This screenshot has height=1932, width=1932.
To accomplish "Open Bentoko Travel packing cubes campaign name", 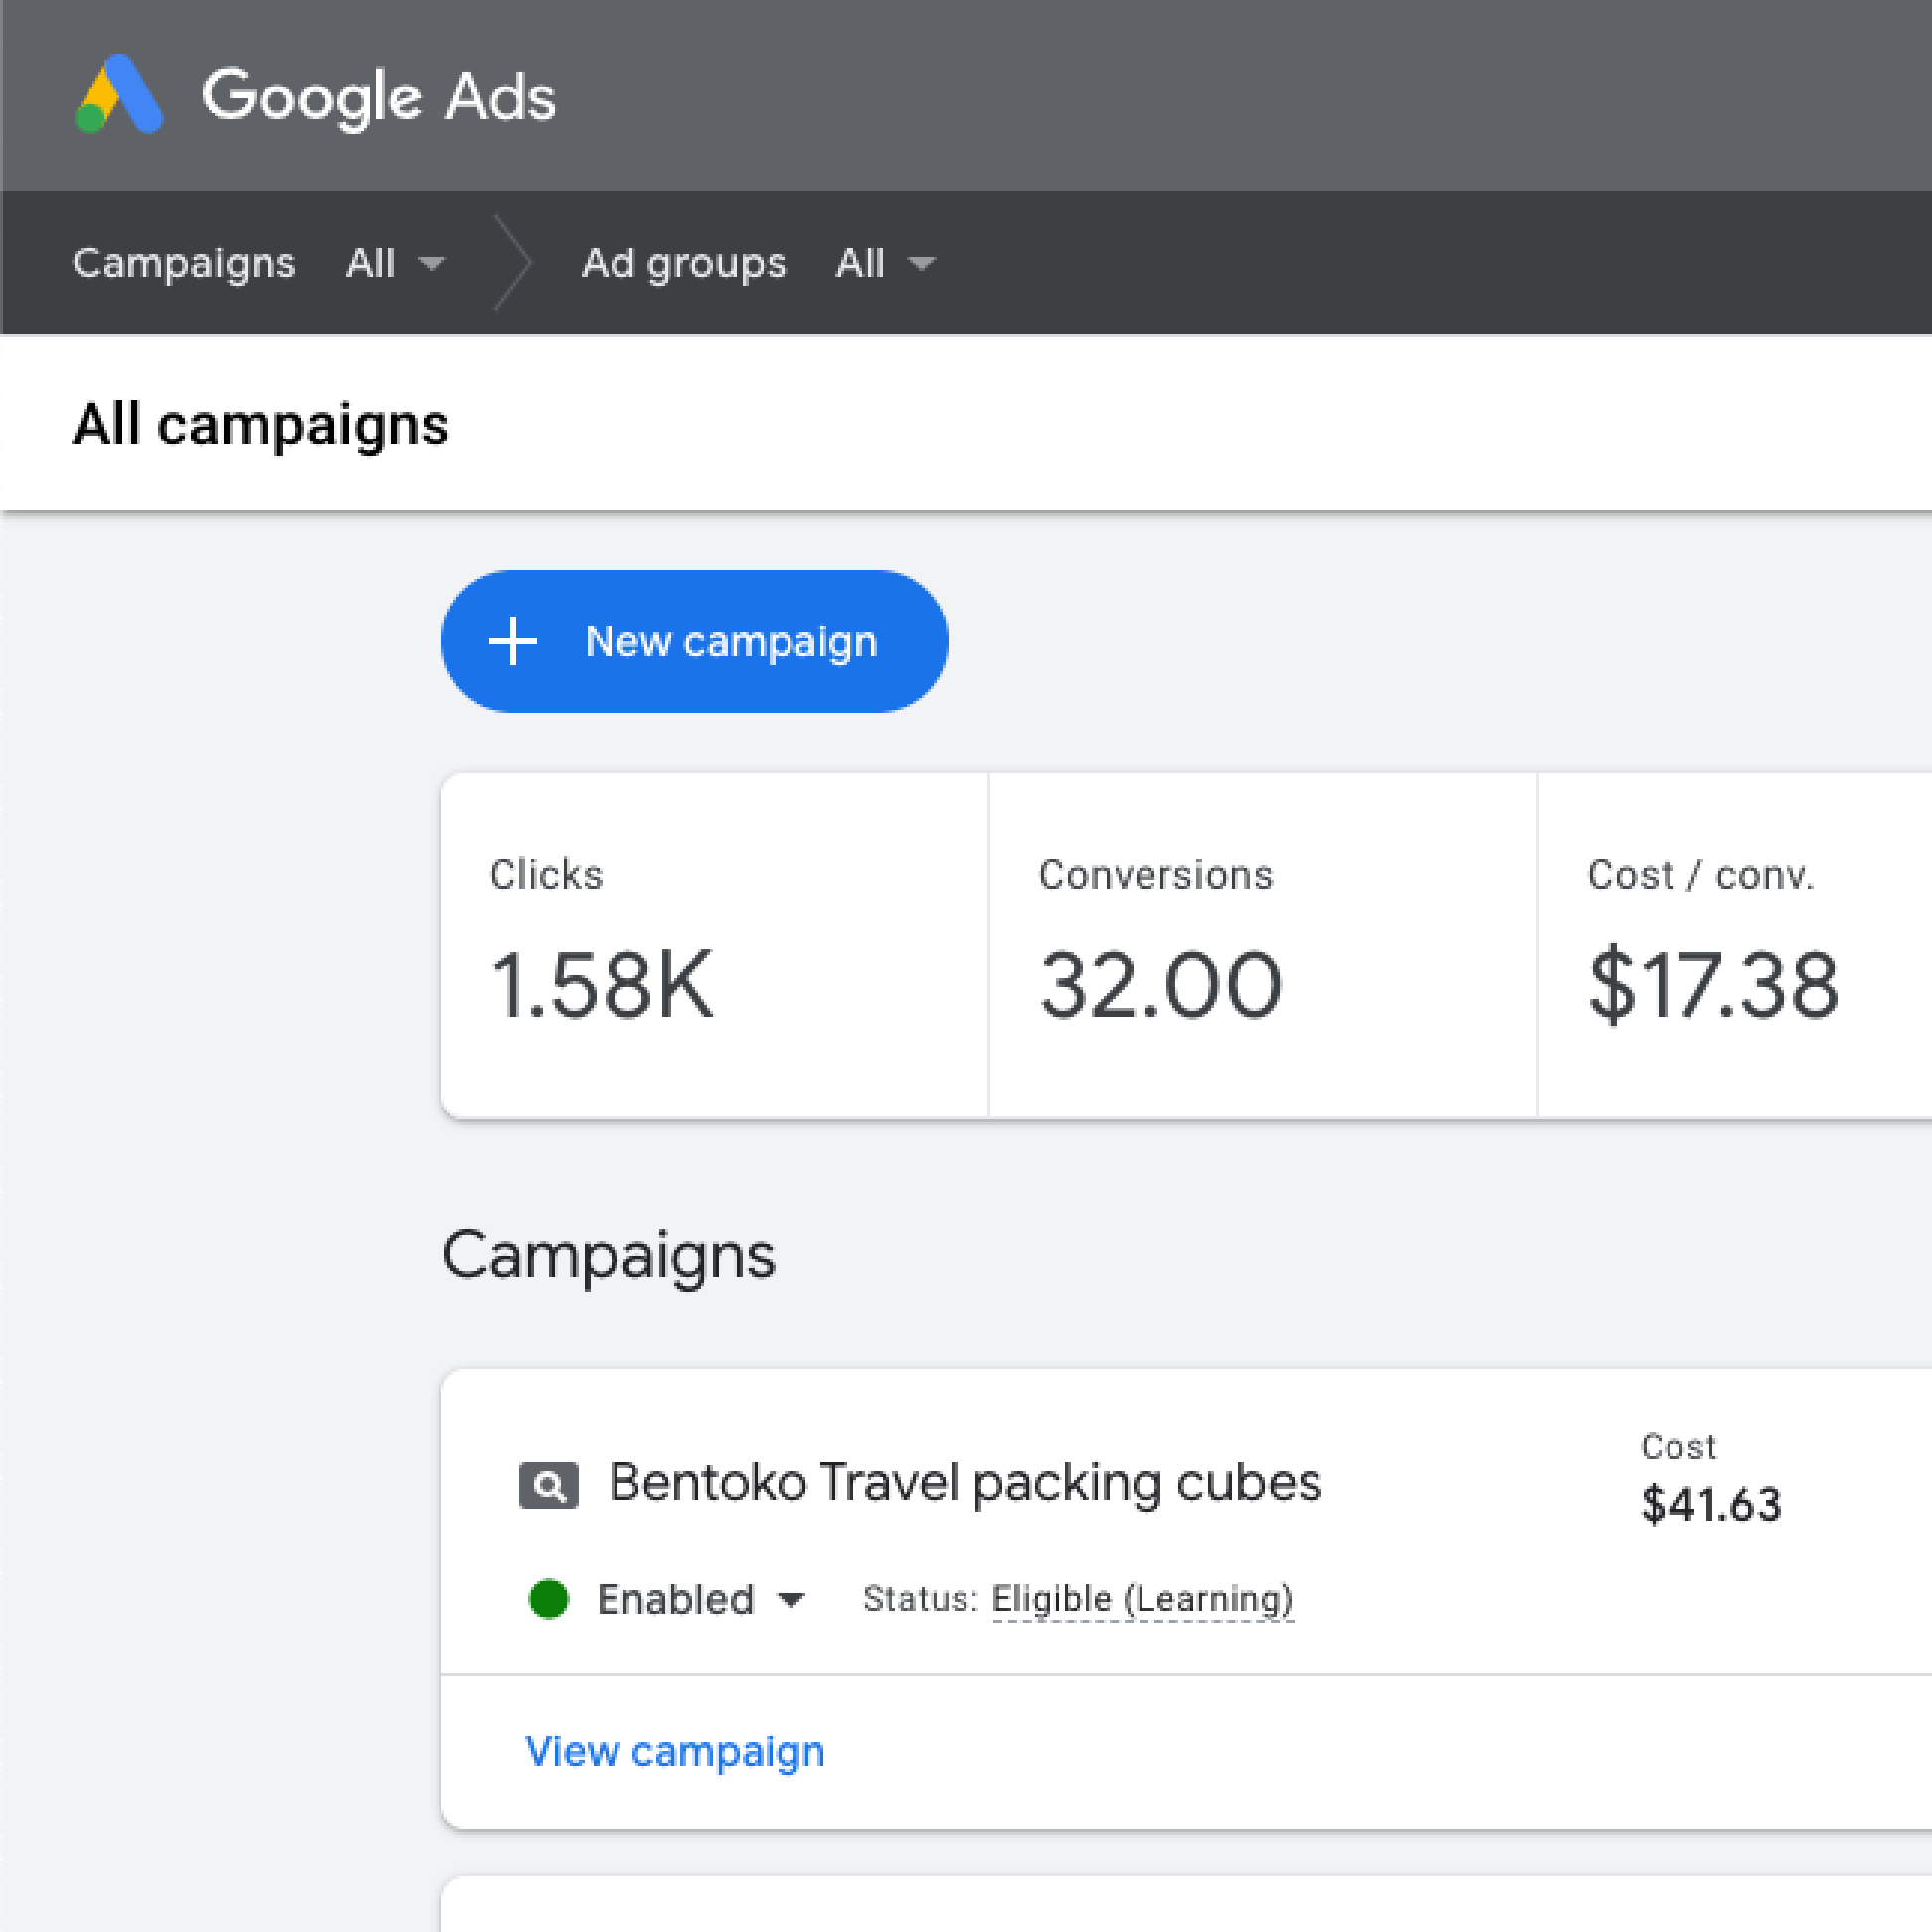I will coord(965,1483).
